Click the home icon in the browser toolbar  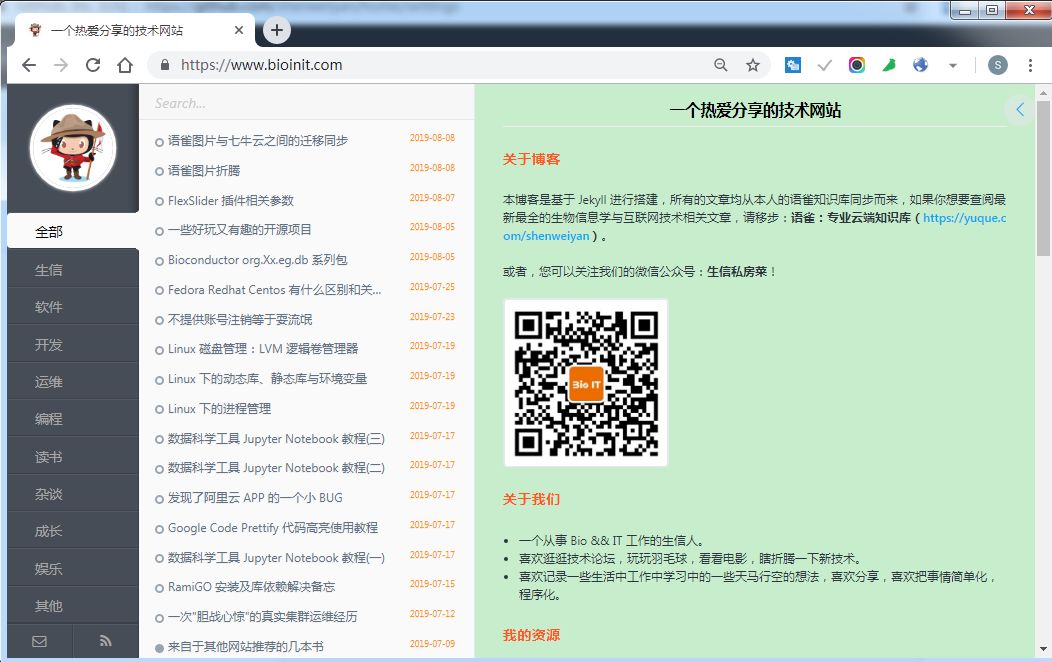pyautogui.click(x=124, y=64)
